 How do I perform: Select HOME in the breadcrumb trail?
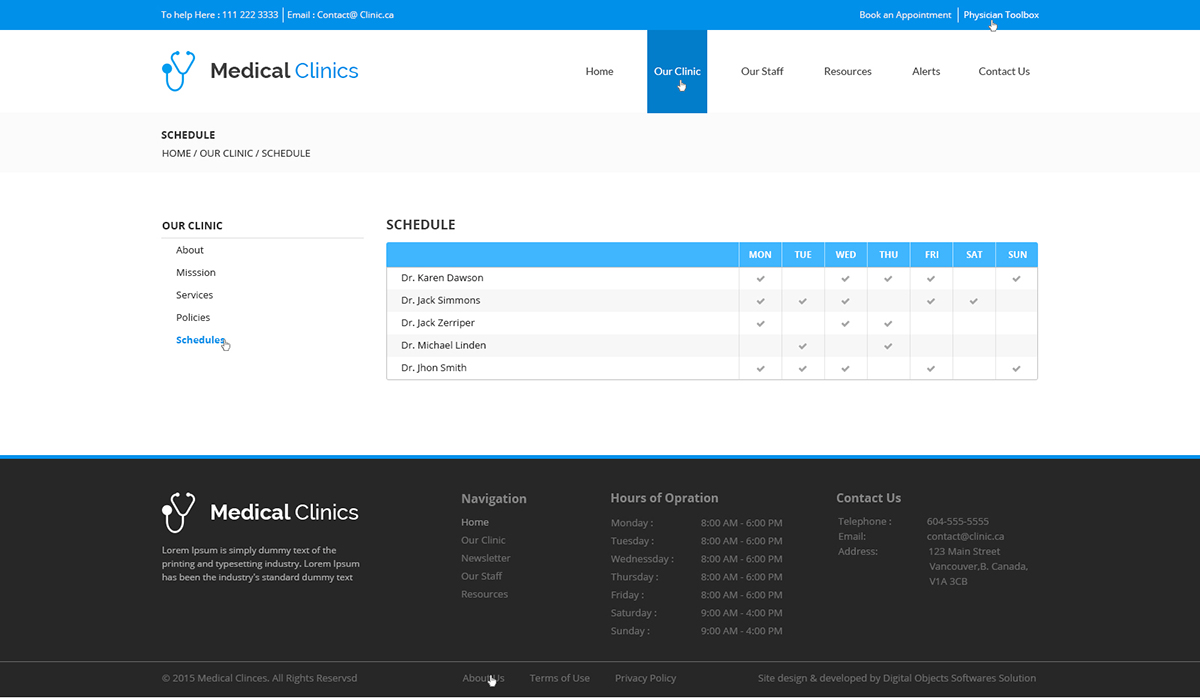(x=176, y=152)
